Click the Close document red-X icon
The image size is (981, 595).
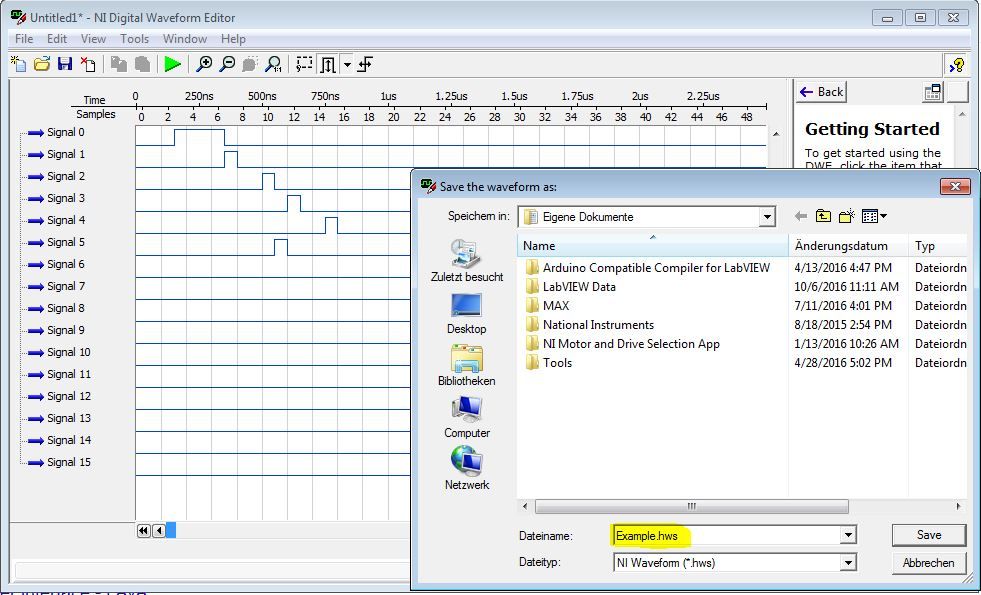coord(88,64)
